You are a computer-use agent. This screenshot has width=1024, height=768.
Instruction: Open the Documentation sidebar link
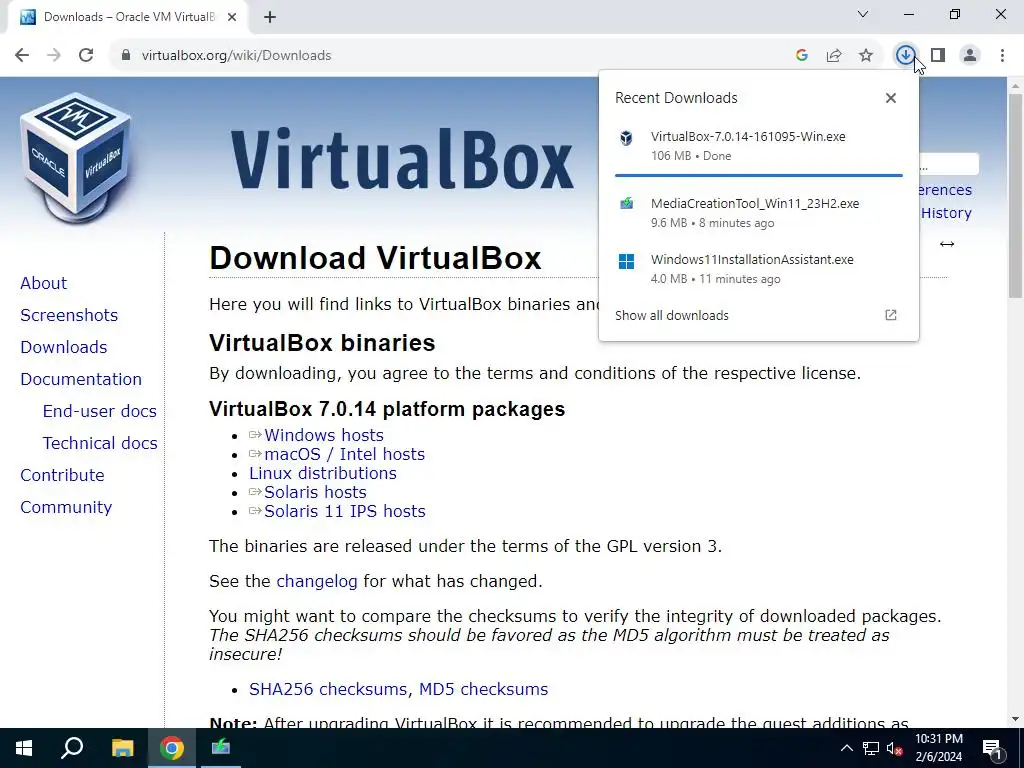[81, 379]
